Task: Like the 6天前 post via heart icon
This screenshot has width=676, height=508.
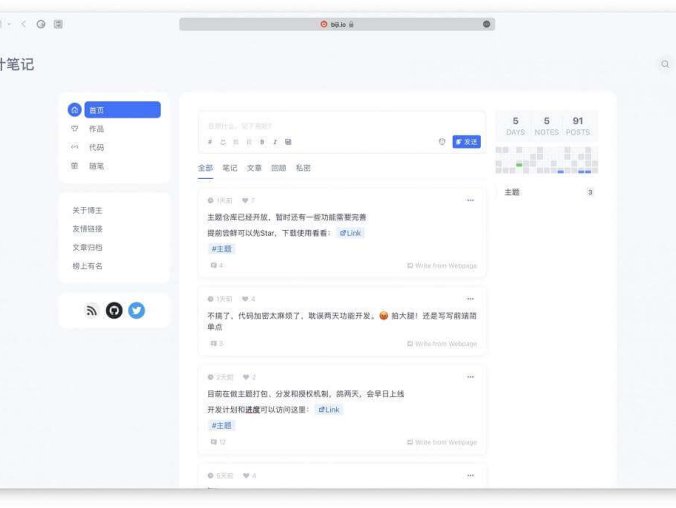Action: point(246,476)
